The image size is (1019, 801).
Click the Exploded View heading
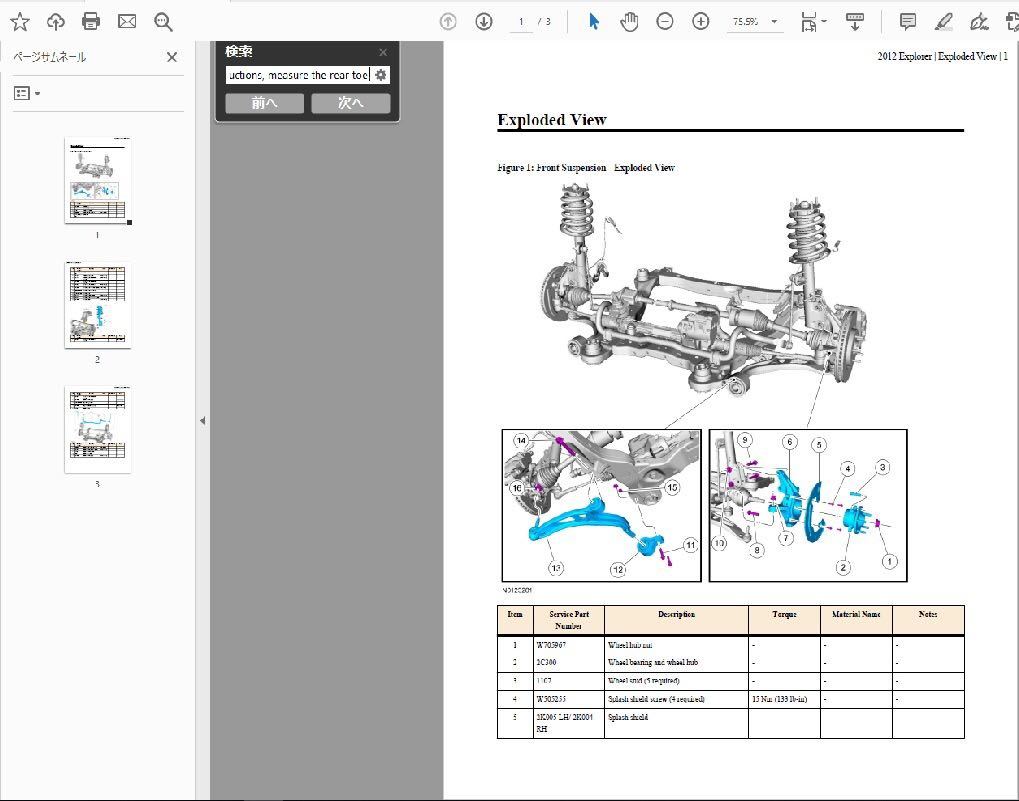click(552, 120)
